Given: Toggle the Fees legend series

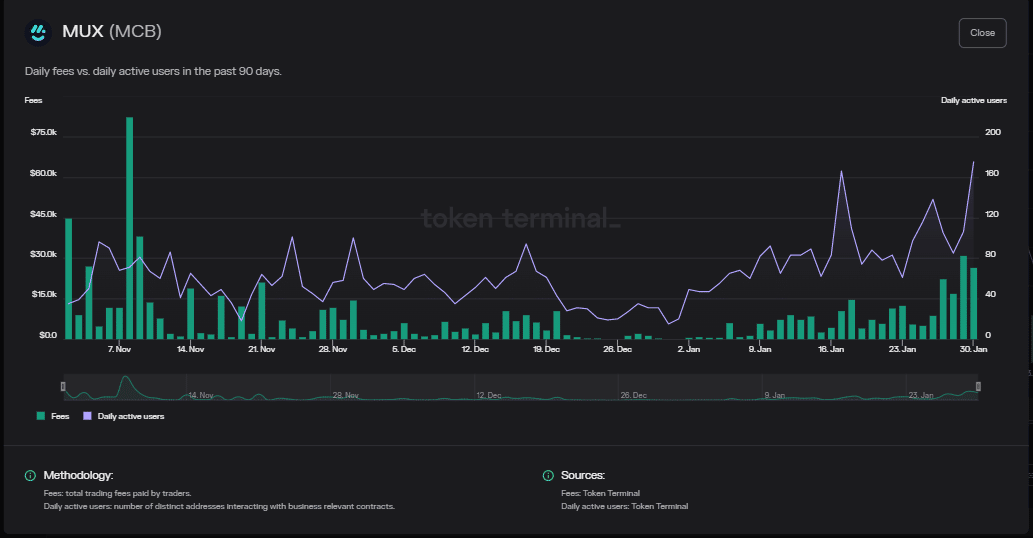Looking at the screenshot, I should 53,416.
